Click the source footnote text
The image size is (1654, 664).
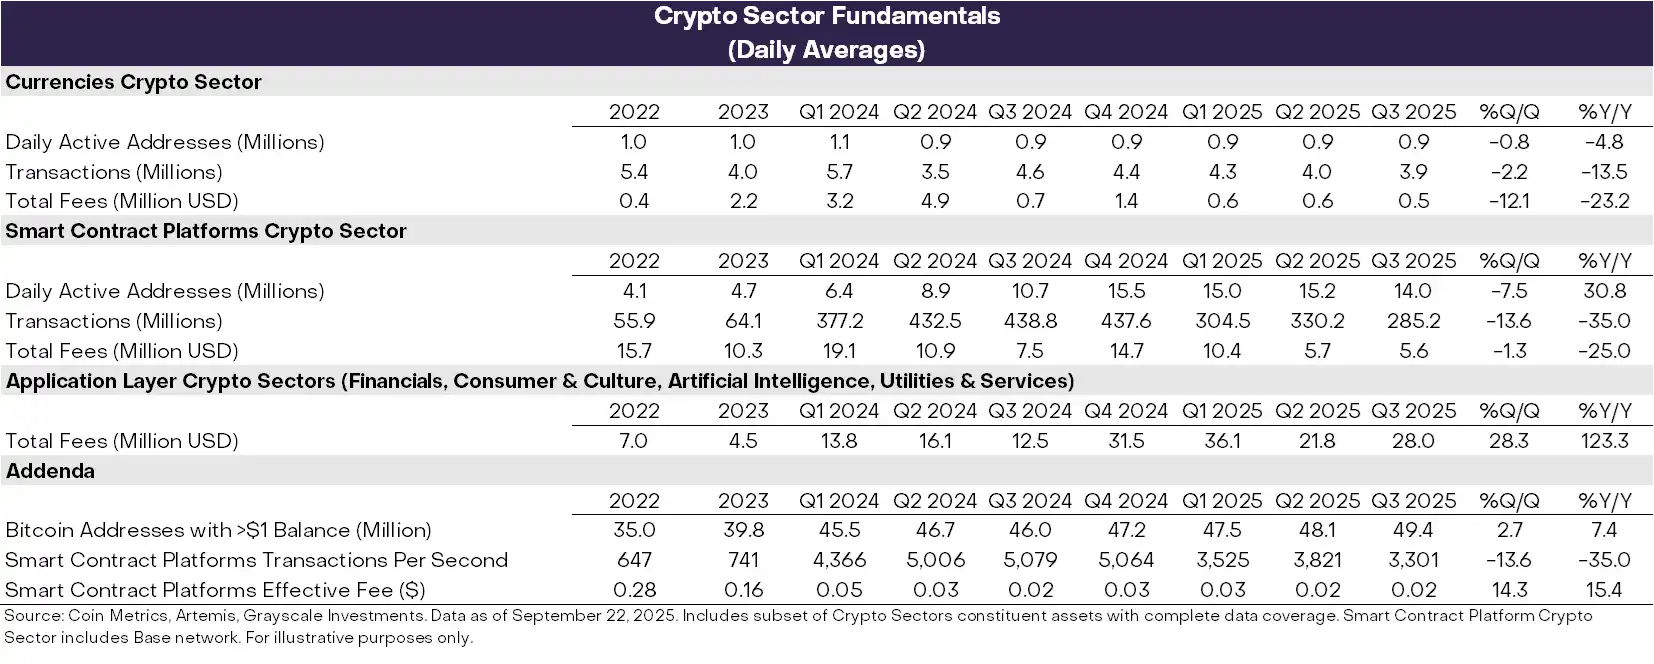coord(798,626)
